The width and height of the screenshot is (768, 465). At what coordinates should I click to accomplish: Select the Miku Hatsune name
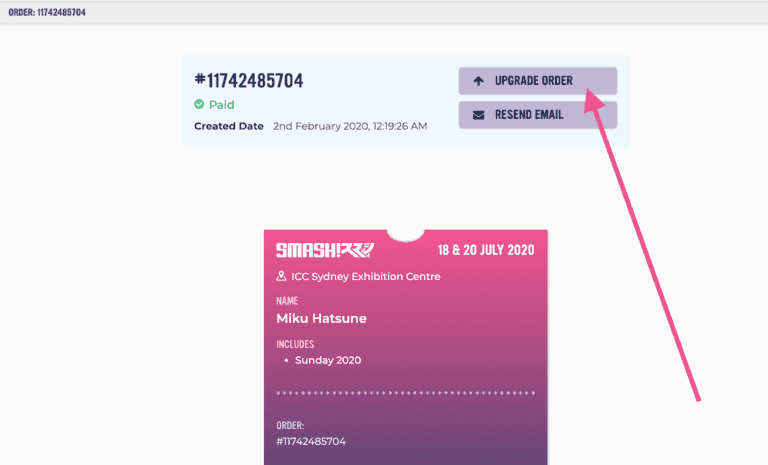(x=321, y=318)
